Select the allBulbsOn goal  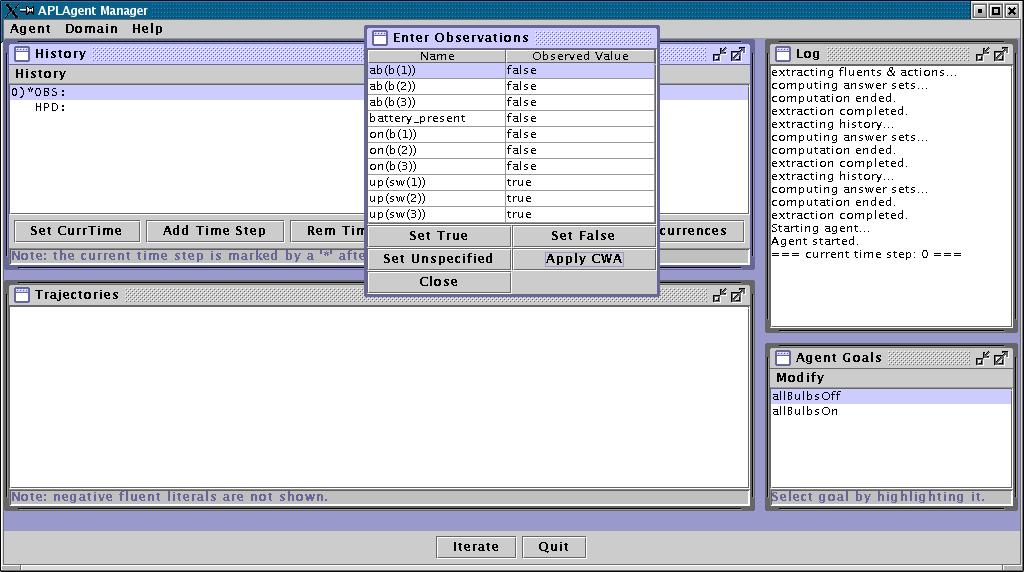click(805, 411)
